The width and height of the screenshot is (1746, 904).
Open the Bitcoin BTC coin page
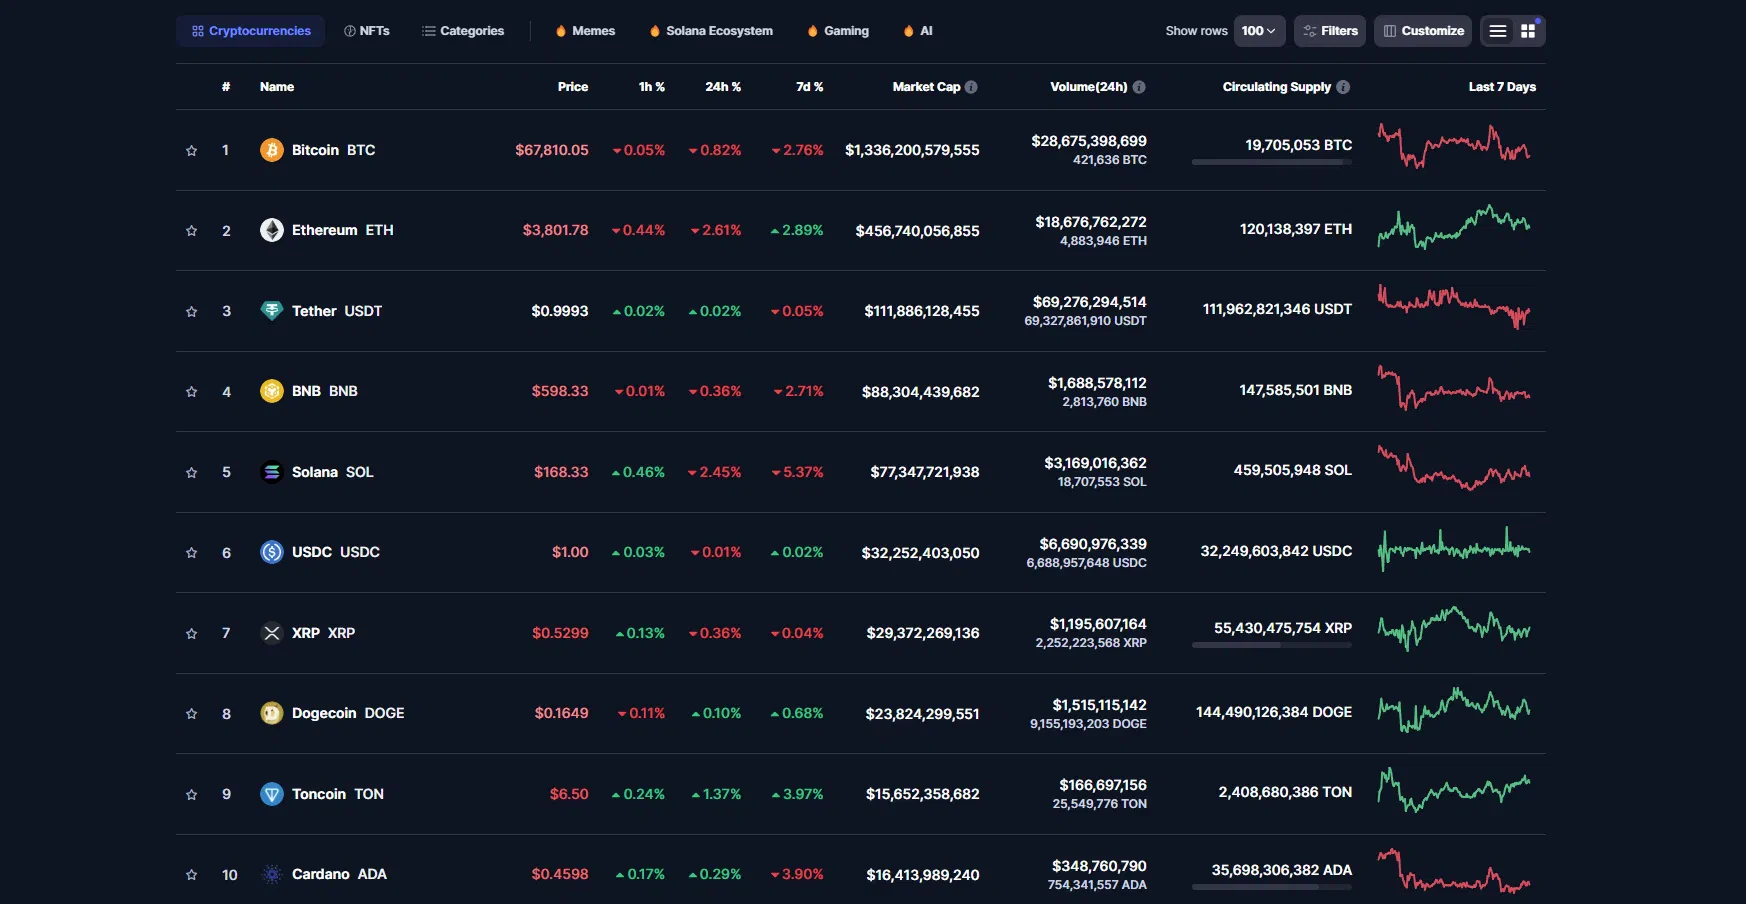click(333, 150)
